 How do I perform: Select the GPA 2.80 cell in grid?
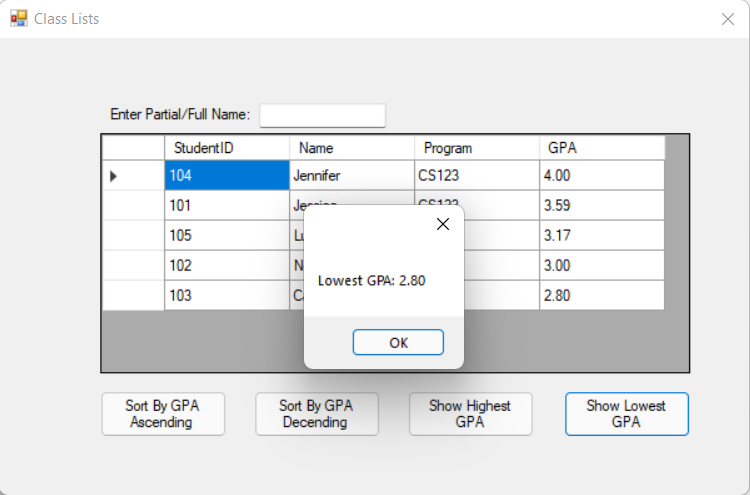tap(602, 296)
